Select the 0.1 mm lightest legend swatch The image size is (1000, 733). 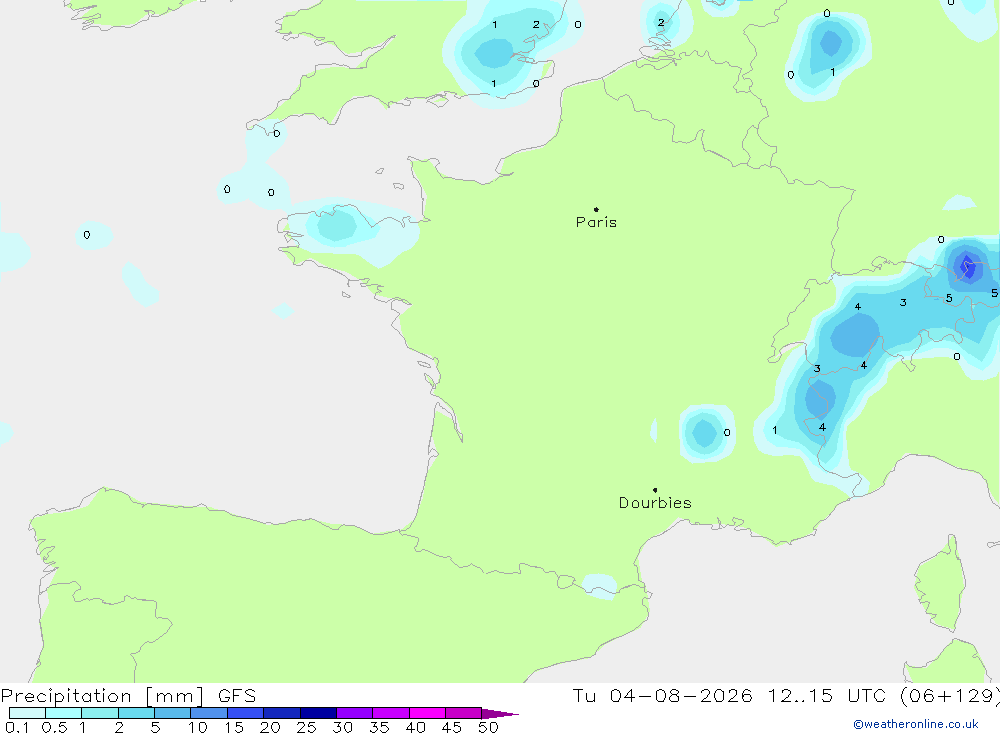pos(27,713)
